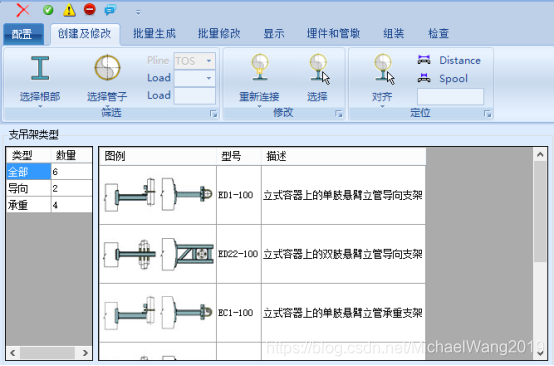Open the 批量生成 tab

pyautogui.click(x=154, y=34)
